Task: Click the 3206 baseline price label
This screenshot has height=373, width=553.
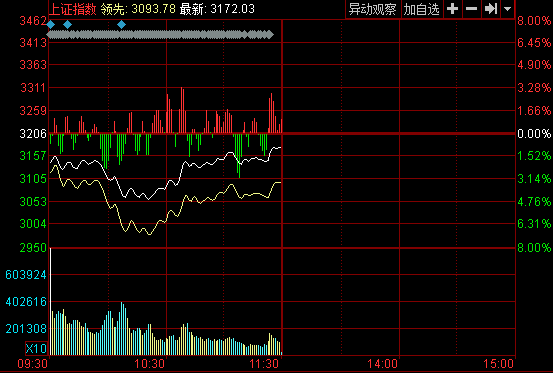Action: (x=33, y=134)
